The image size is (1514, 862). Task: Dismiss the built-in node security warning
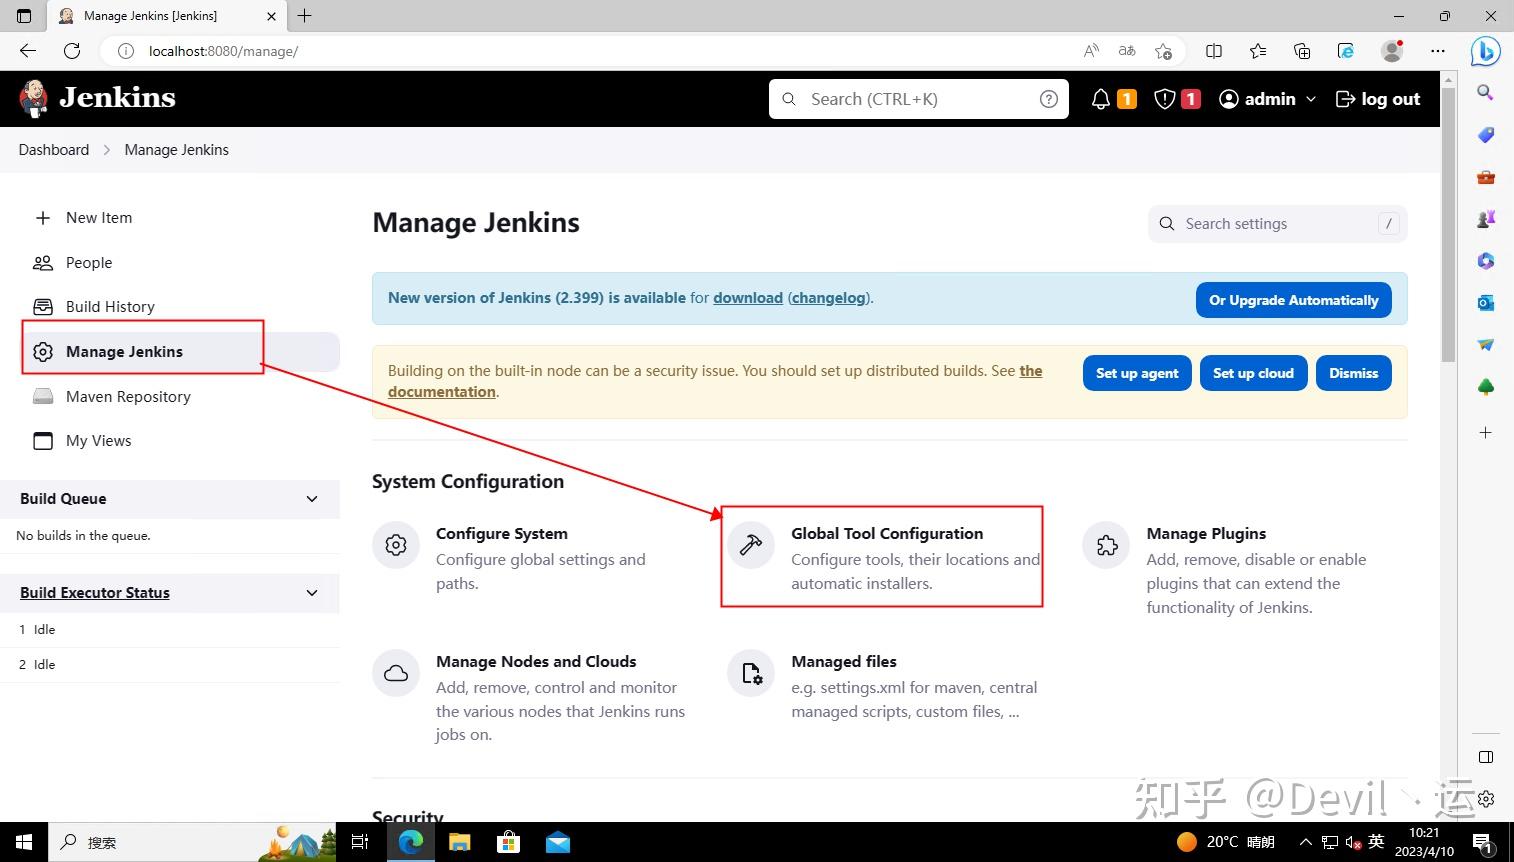coord(1354,373)
